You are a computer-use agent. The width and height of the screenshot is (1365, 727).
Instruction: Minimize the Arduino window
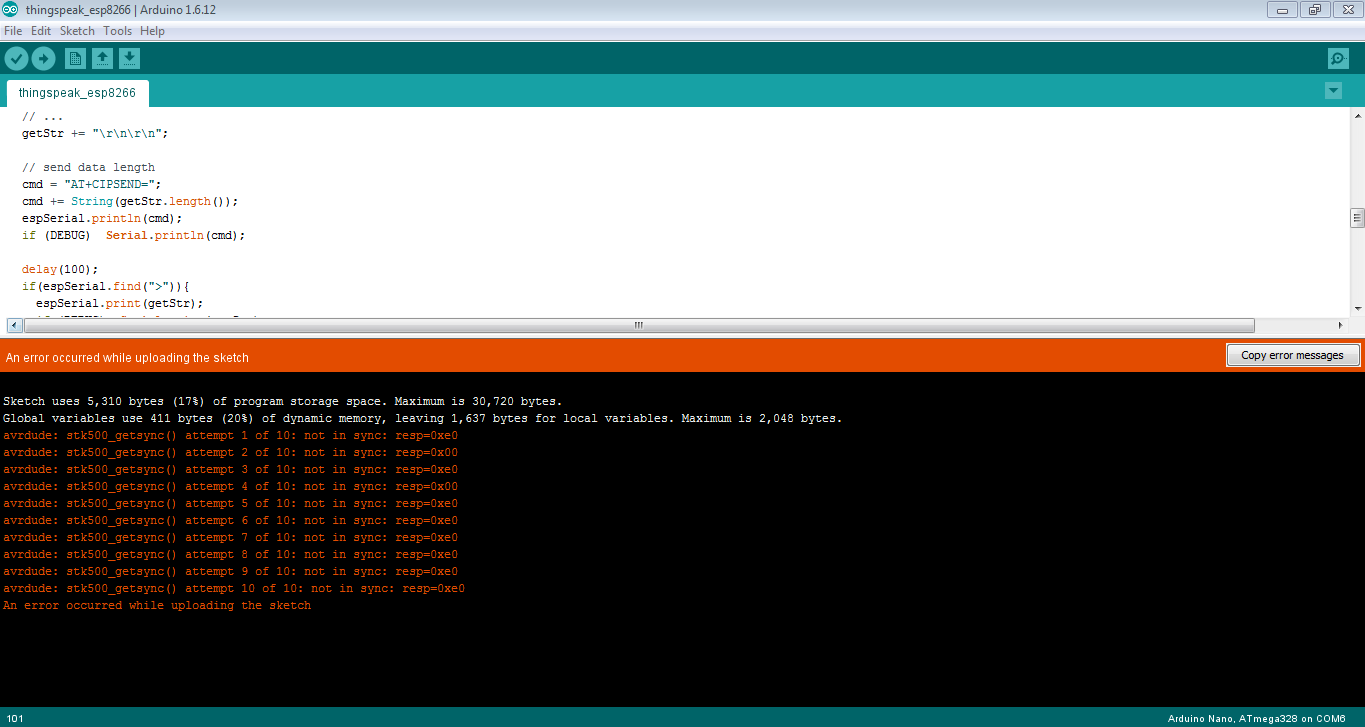(x=1283, y=10)
